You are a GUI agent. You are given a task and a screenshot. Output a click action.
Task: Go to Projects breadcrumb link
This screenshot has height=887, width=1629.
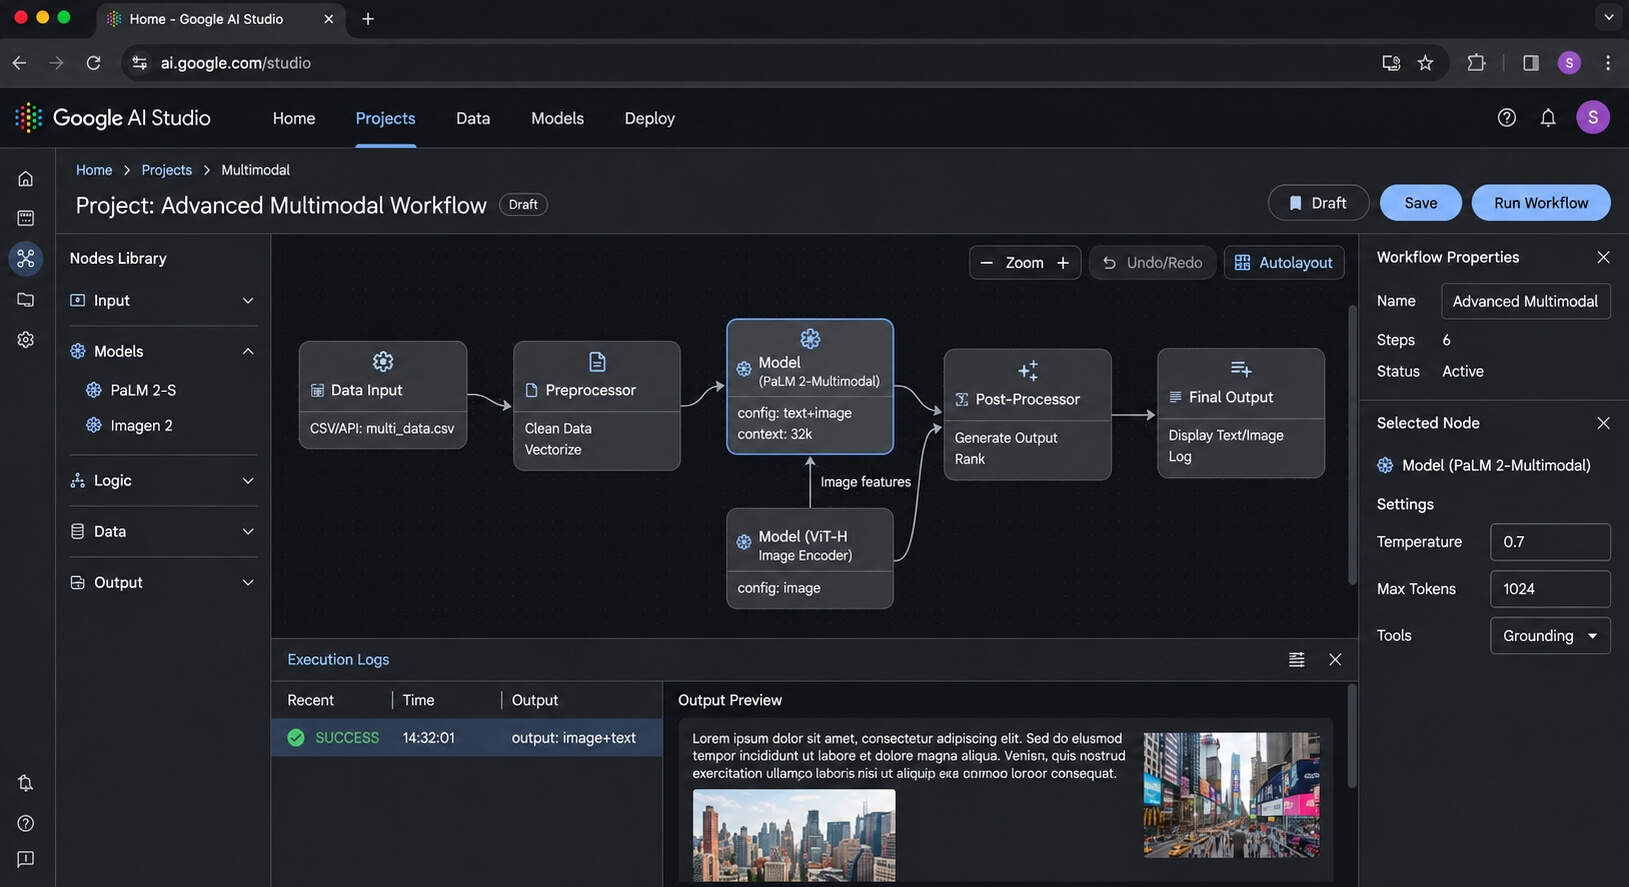[166, 170]
